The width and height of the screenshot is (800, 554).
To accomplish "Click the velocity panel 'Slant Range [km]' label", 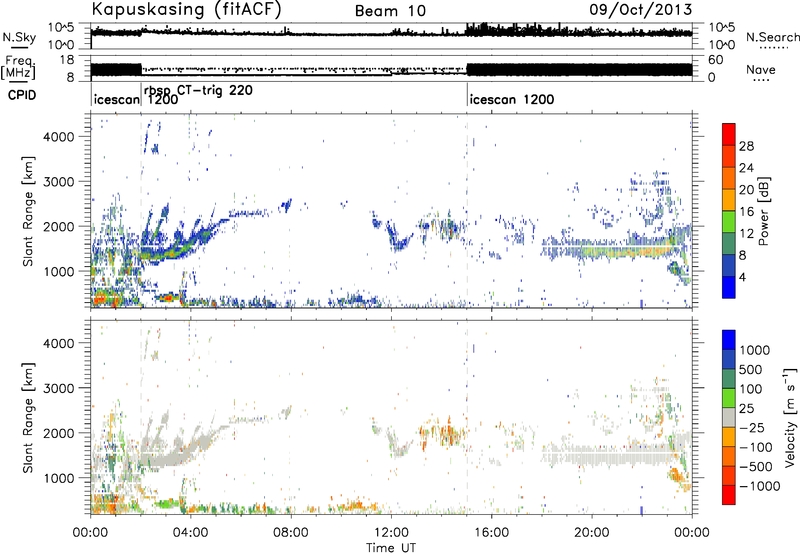I will (x=28, y=417).
